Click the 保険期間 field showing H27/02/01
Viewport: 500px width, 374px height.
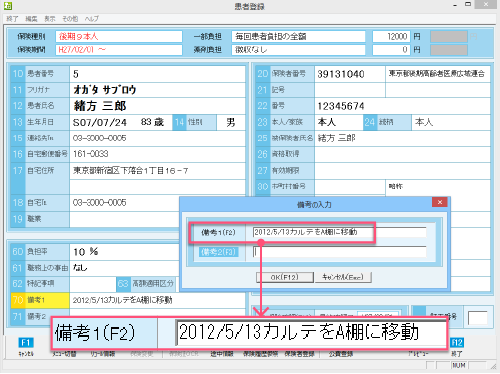coord(119,50)
